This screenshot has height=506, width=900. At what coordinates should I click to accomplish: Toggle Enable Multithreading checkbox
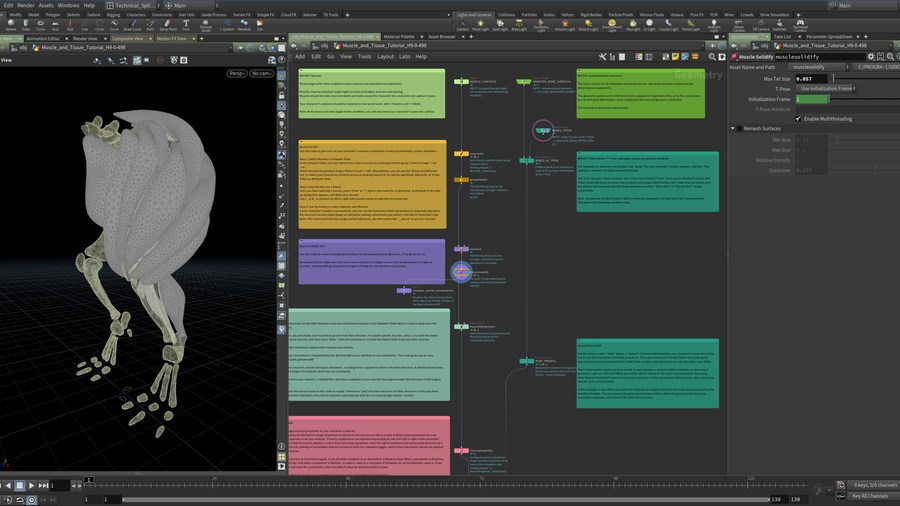(x=798, y=119)
